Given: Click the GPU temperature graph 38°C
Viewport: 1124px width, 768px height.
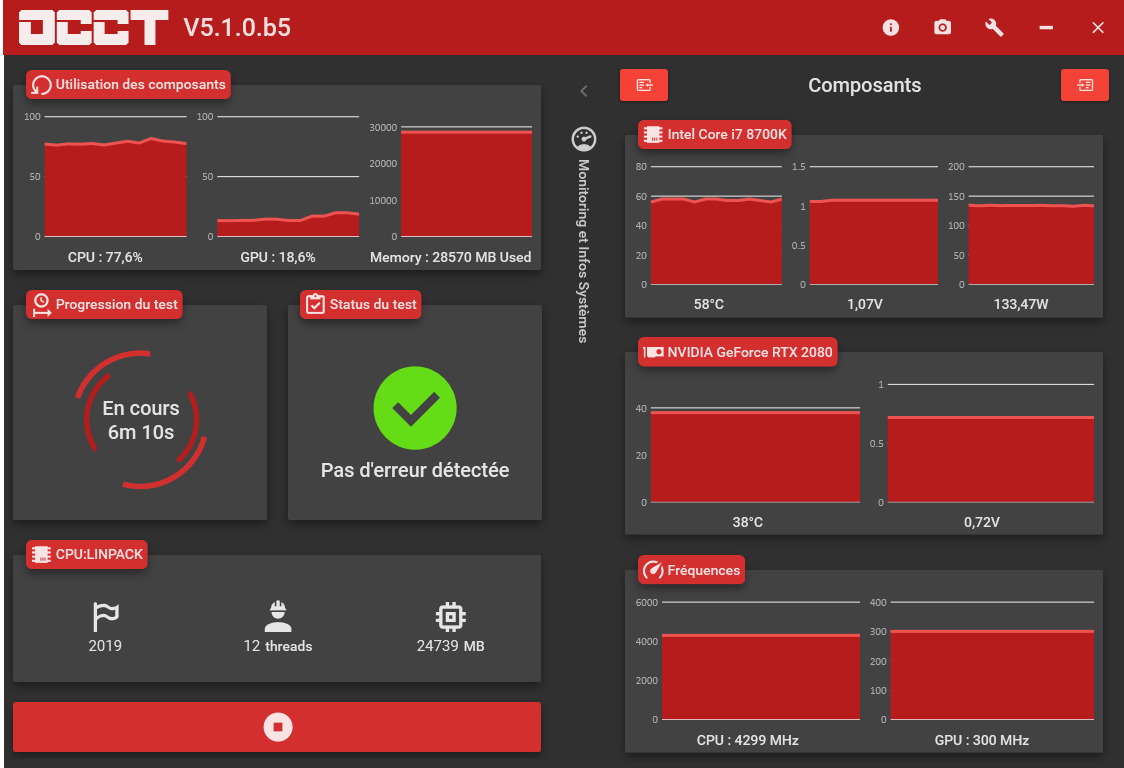Looking at the screenshot, I should pyautogui.click(x=755, y=455).
